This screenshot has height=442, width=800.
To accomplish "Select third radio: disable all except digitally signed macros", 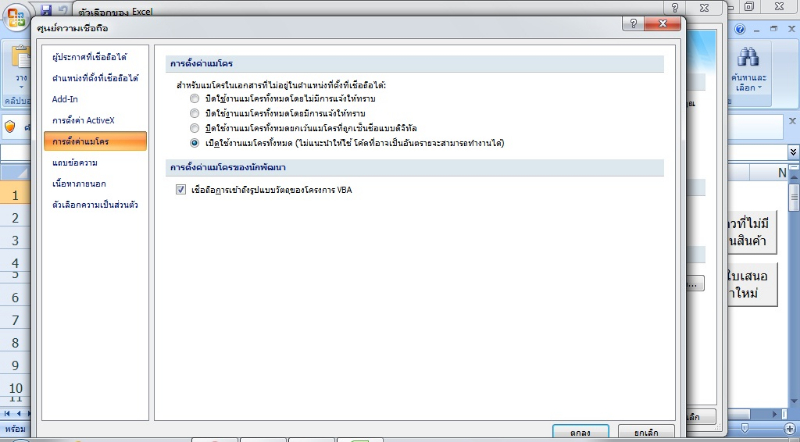I will 194,128.
